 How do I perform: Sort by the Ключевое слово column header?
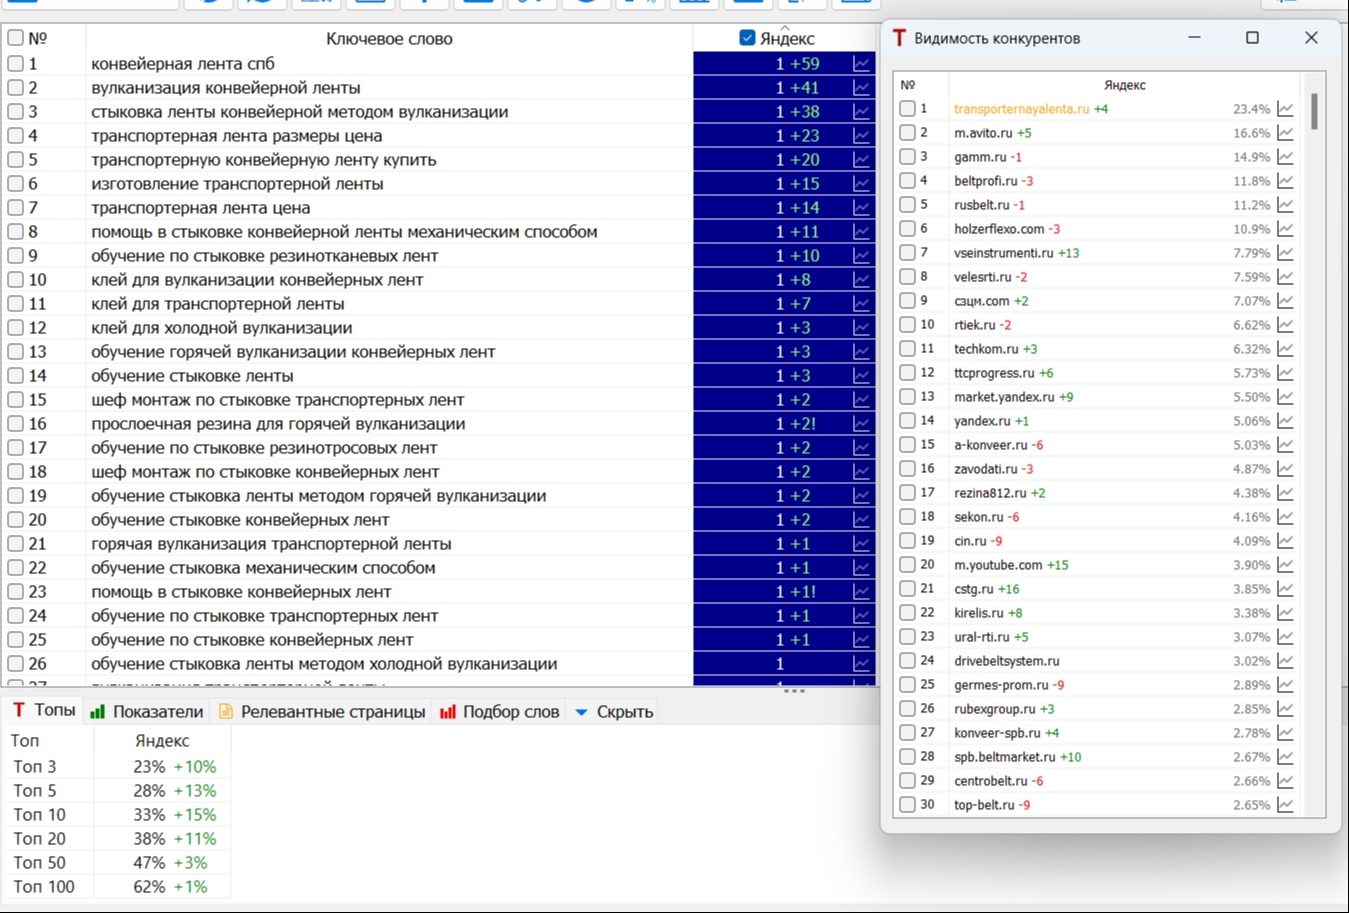(x=389, y=39)
